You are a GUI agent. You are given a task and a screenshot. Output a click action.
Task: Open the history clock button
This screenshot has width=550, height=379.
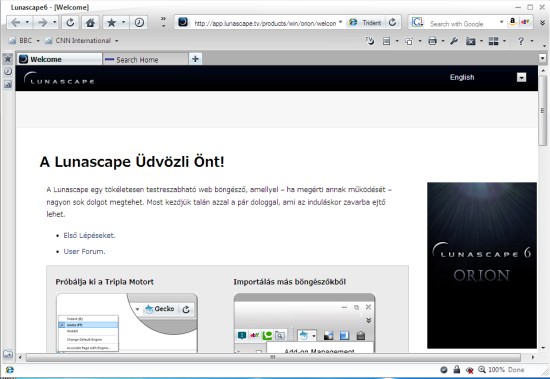point(139,23)
